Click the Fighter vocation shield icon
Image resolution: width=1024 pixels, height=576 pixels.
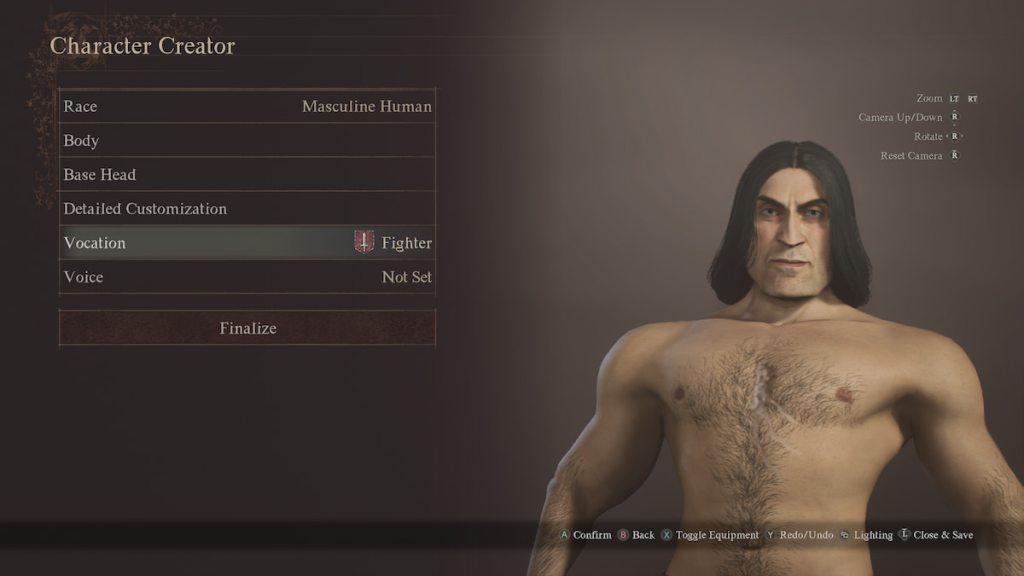(364, 242)
